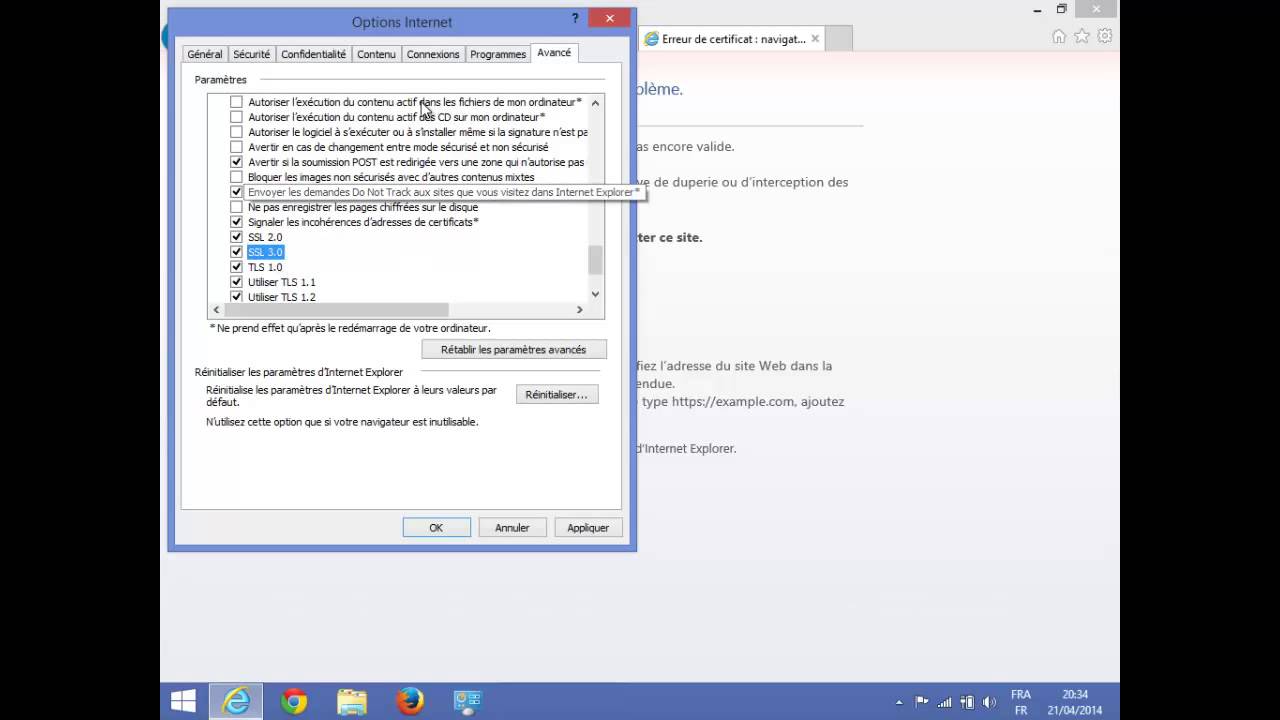Select the SSL 3.0 list item text
This screenshot has height=720, width=1280.
click(x=265, y=252)
